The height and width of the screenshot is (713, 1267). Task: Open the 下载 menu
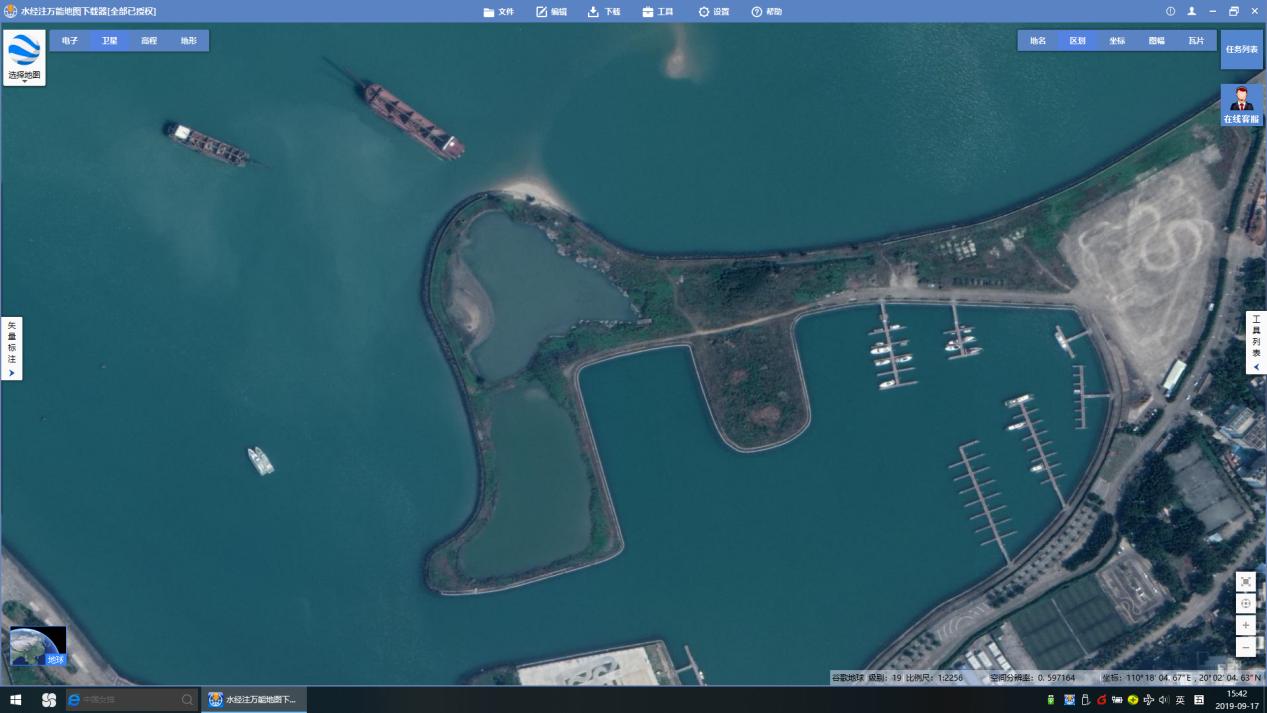(x=604, y=12)
